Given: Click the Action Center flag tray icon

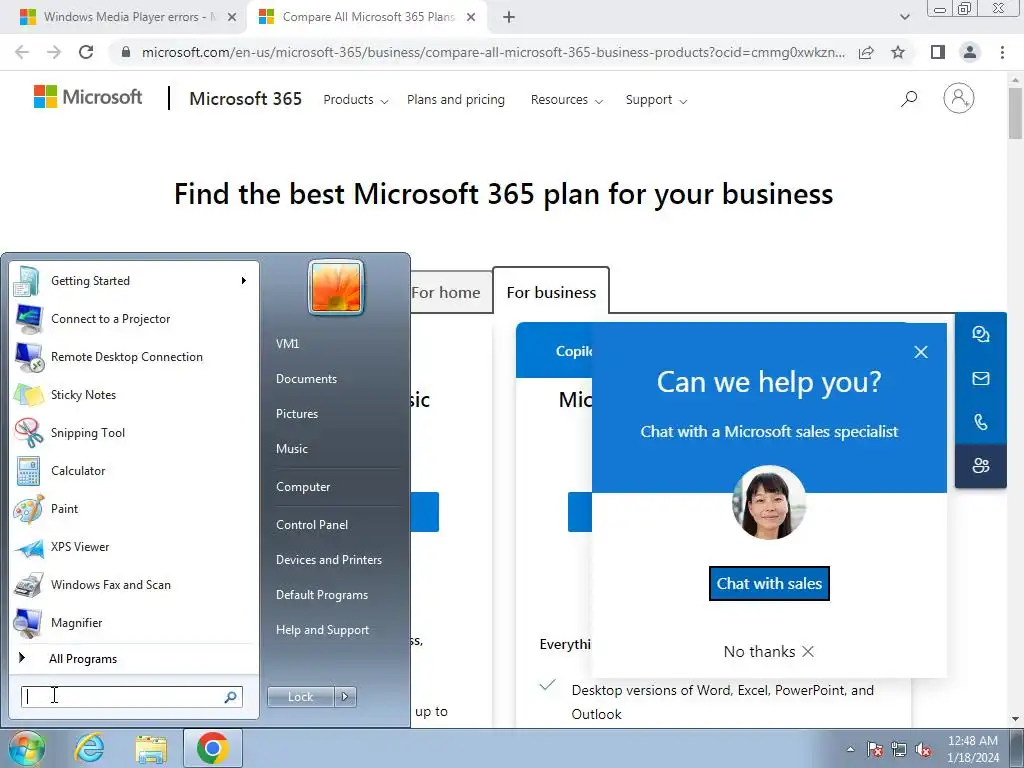Looking at the screenshot, I should click(x=875, y=749).
